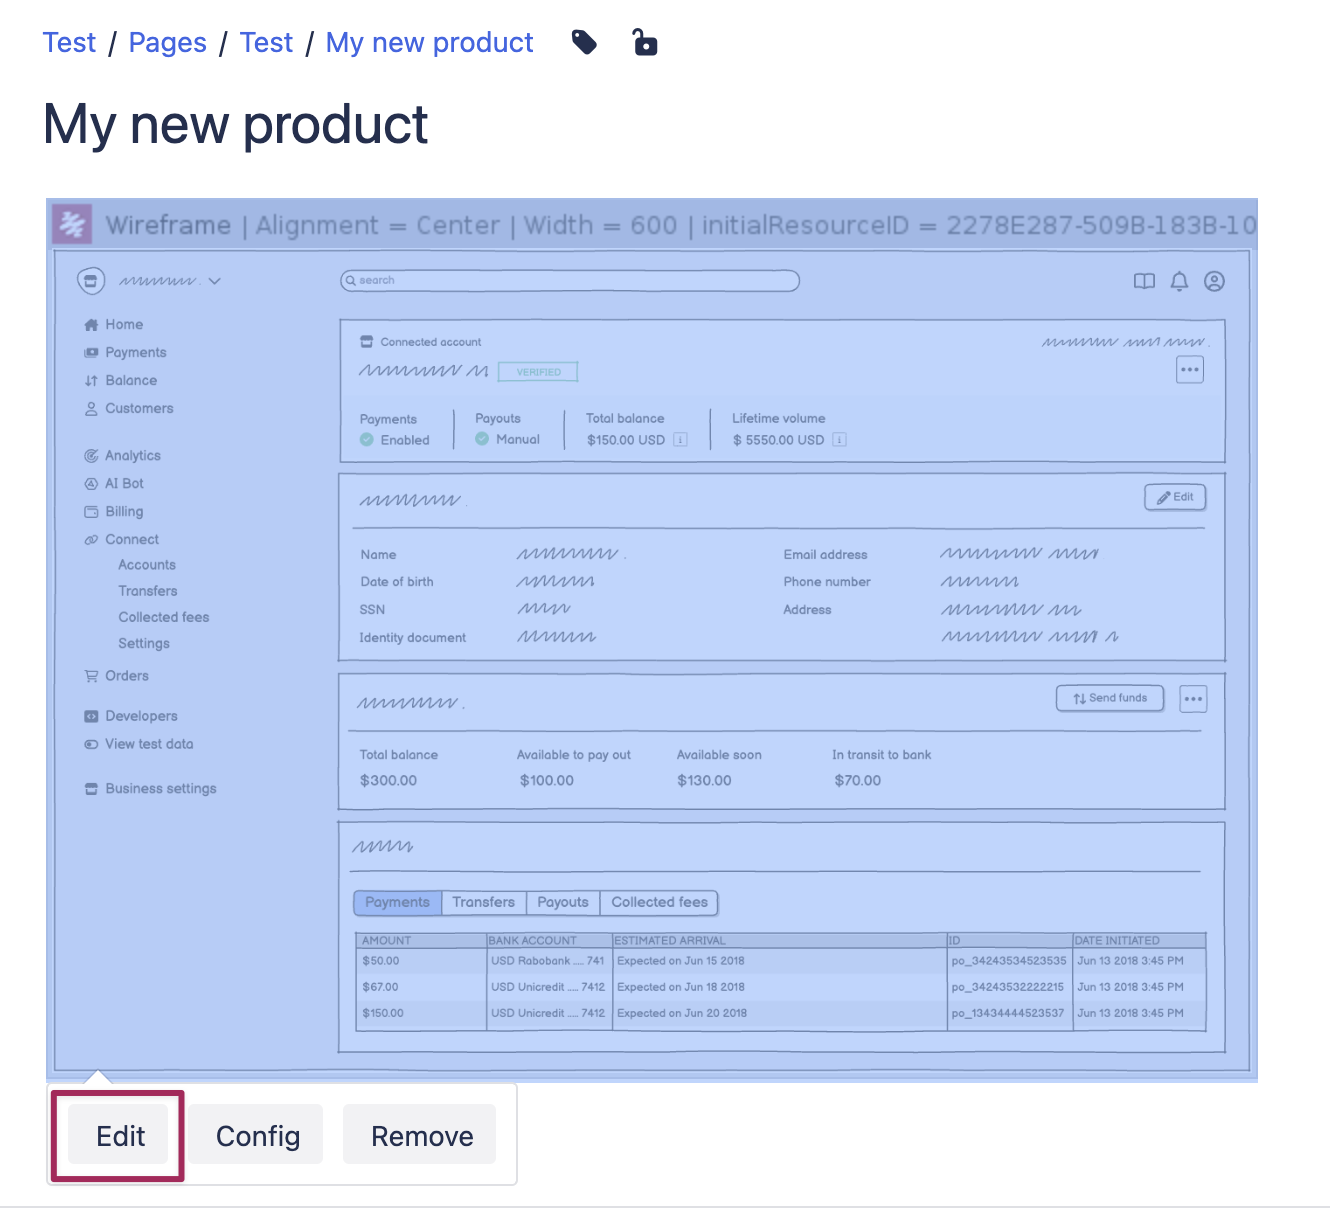Click the Total balance info icon

[680, 439]
